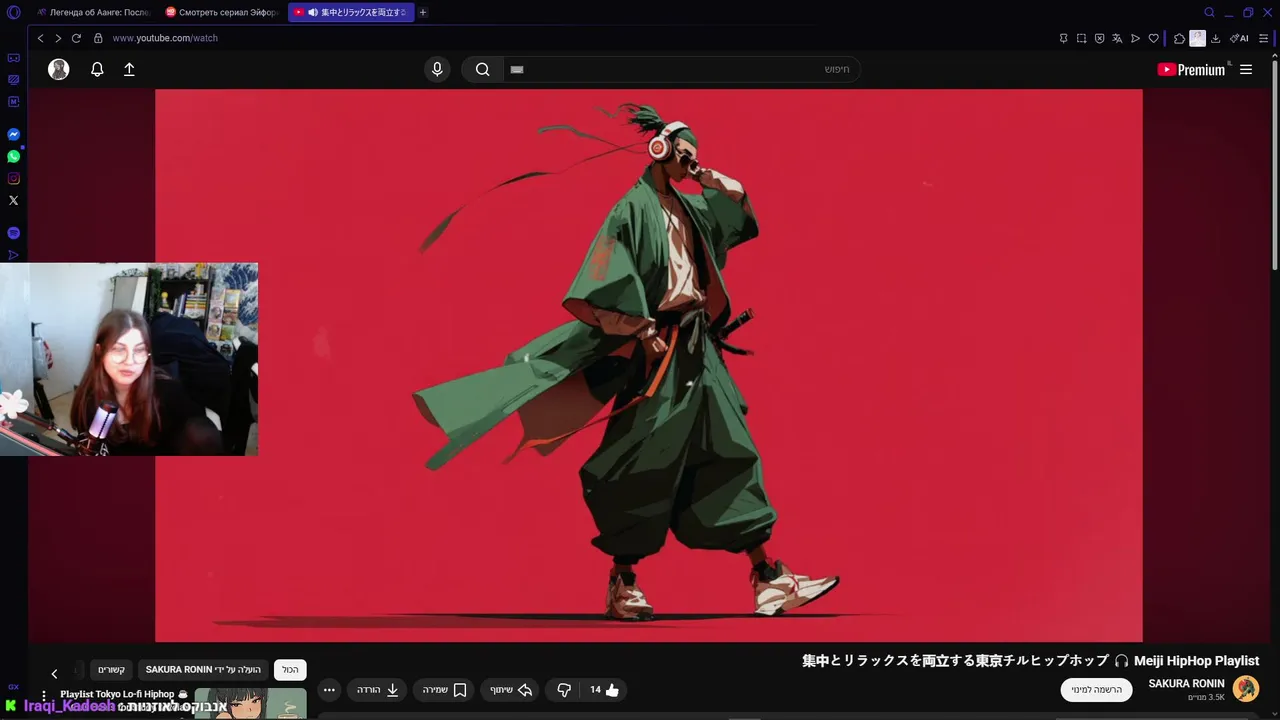Open the YouTube hamburger guide menu
This screenshot has width=1280, height=720.
(x=1246, y=69)
